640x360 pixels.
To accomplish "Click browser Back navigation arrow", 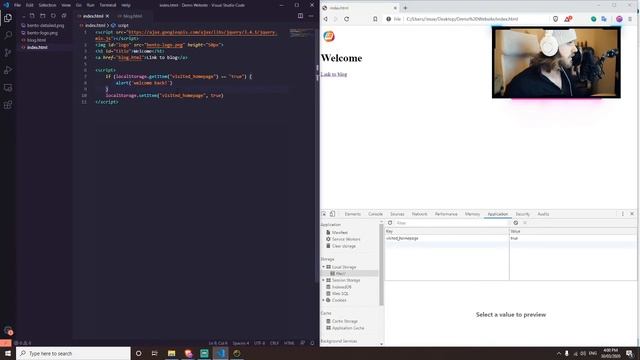I will click(326, 19).
